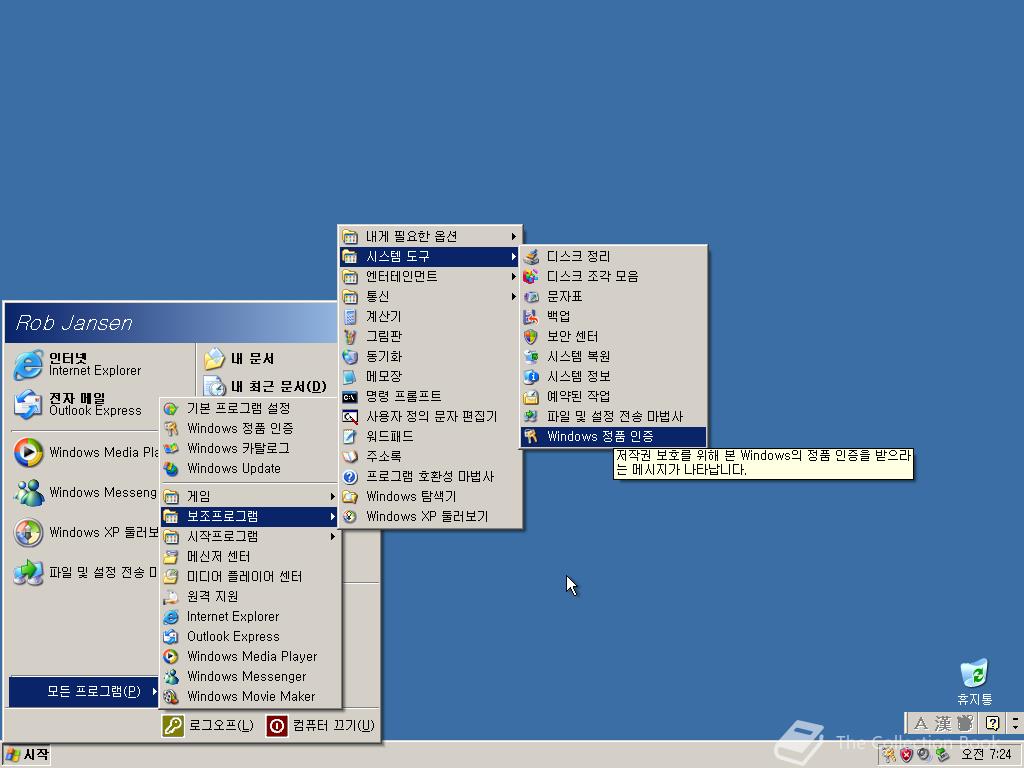Click 미디어 플레이어 센터 icon
This screenshot has height=768, width=1024.
(170, 577)
